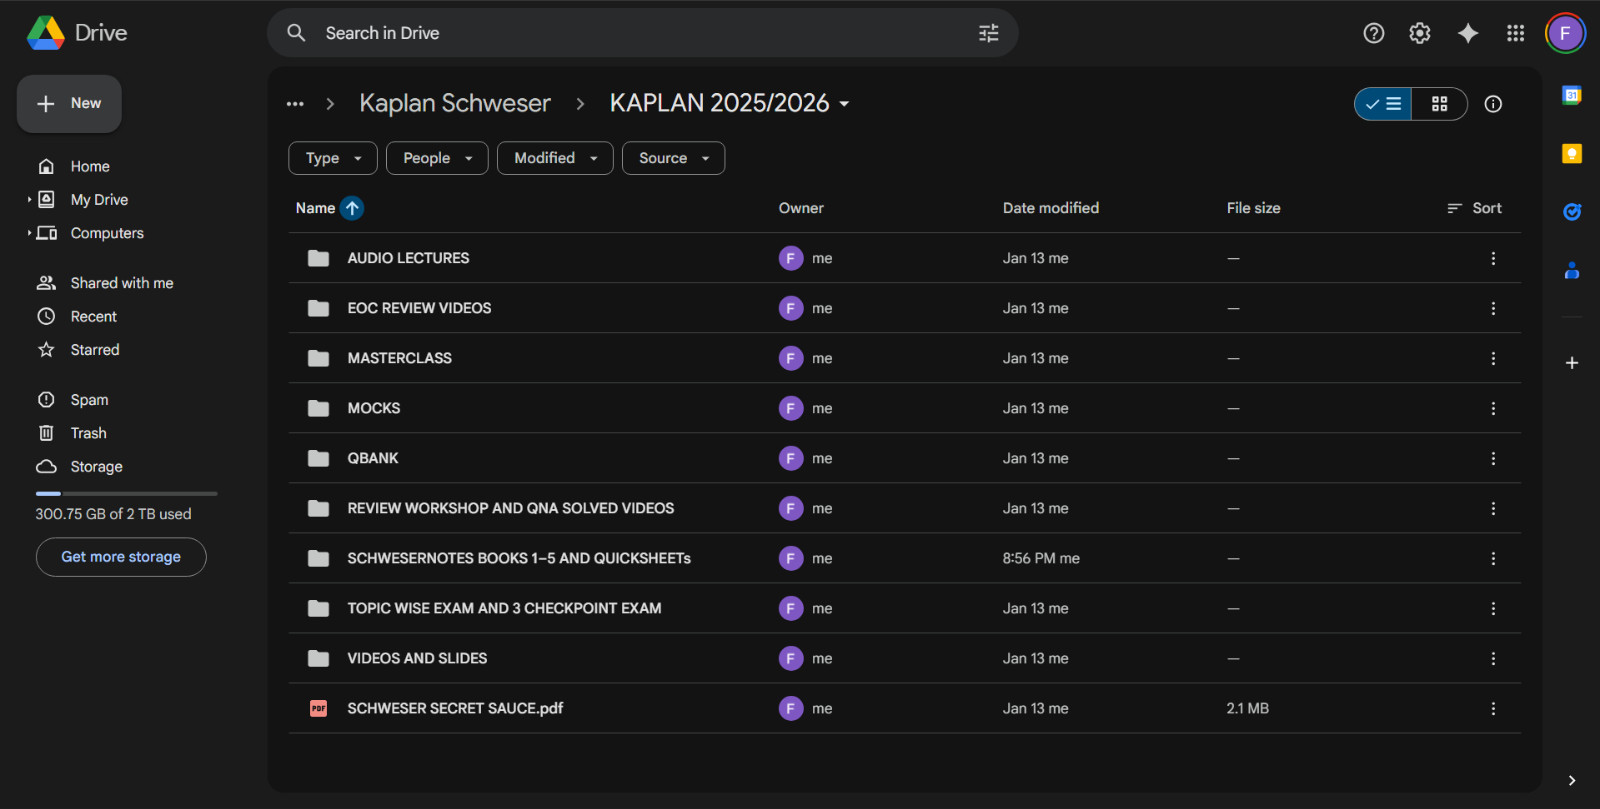This screenshot has height=809, width=1600.
Task: Click the 2.1 MB file size cell
Action: coord(1247,708)
